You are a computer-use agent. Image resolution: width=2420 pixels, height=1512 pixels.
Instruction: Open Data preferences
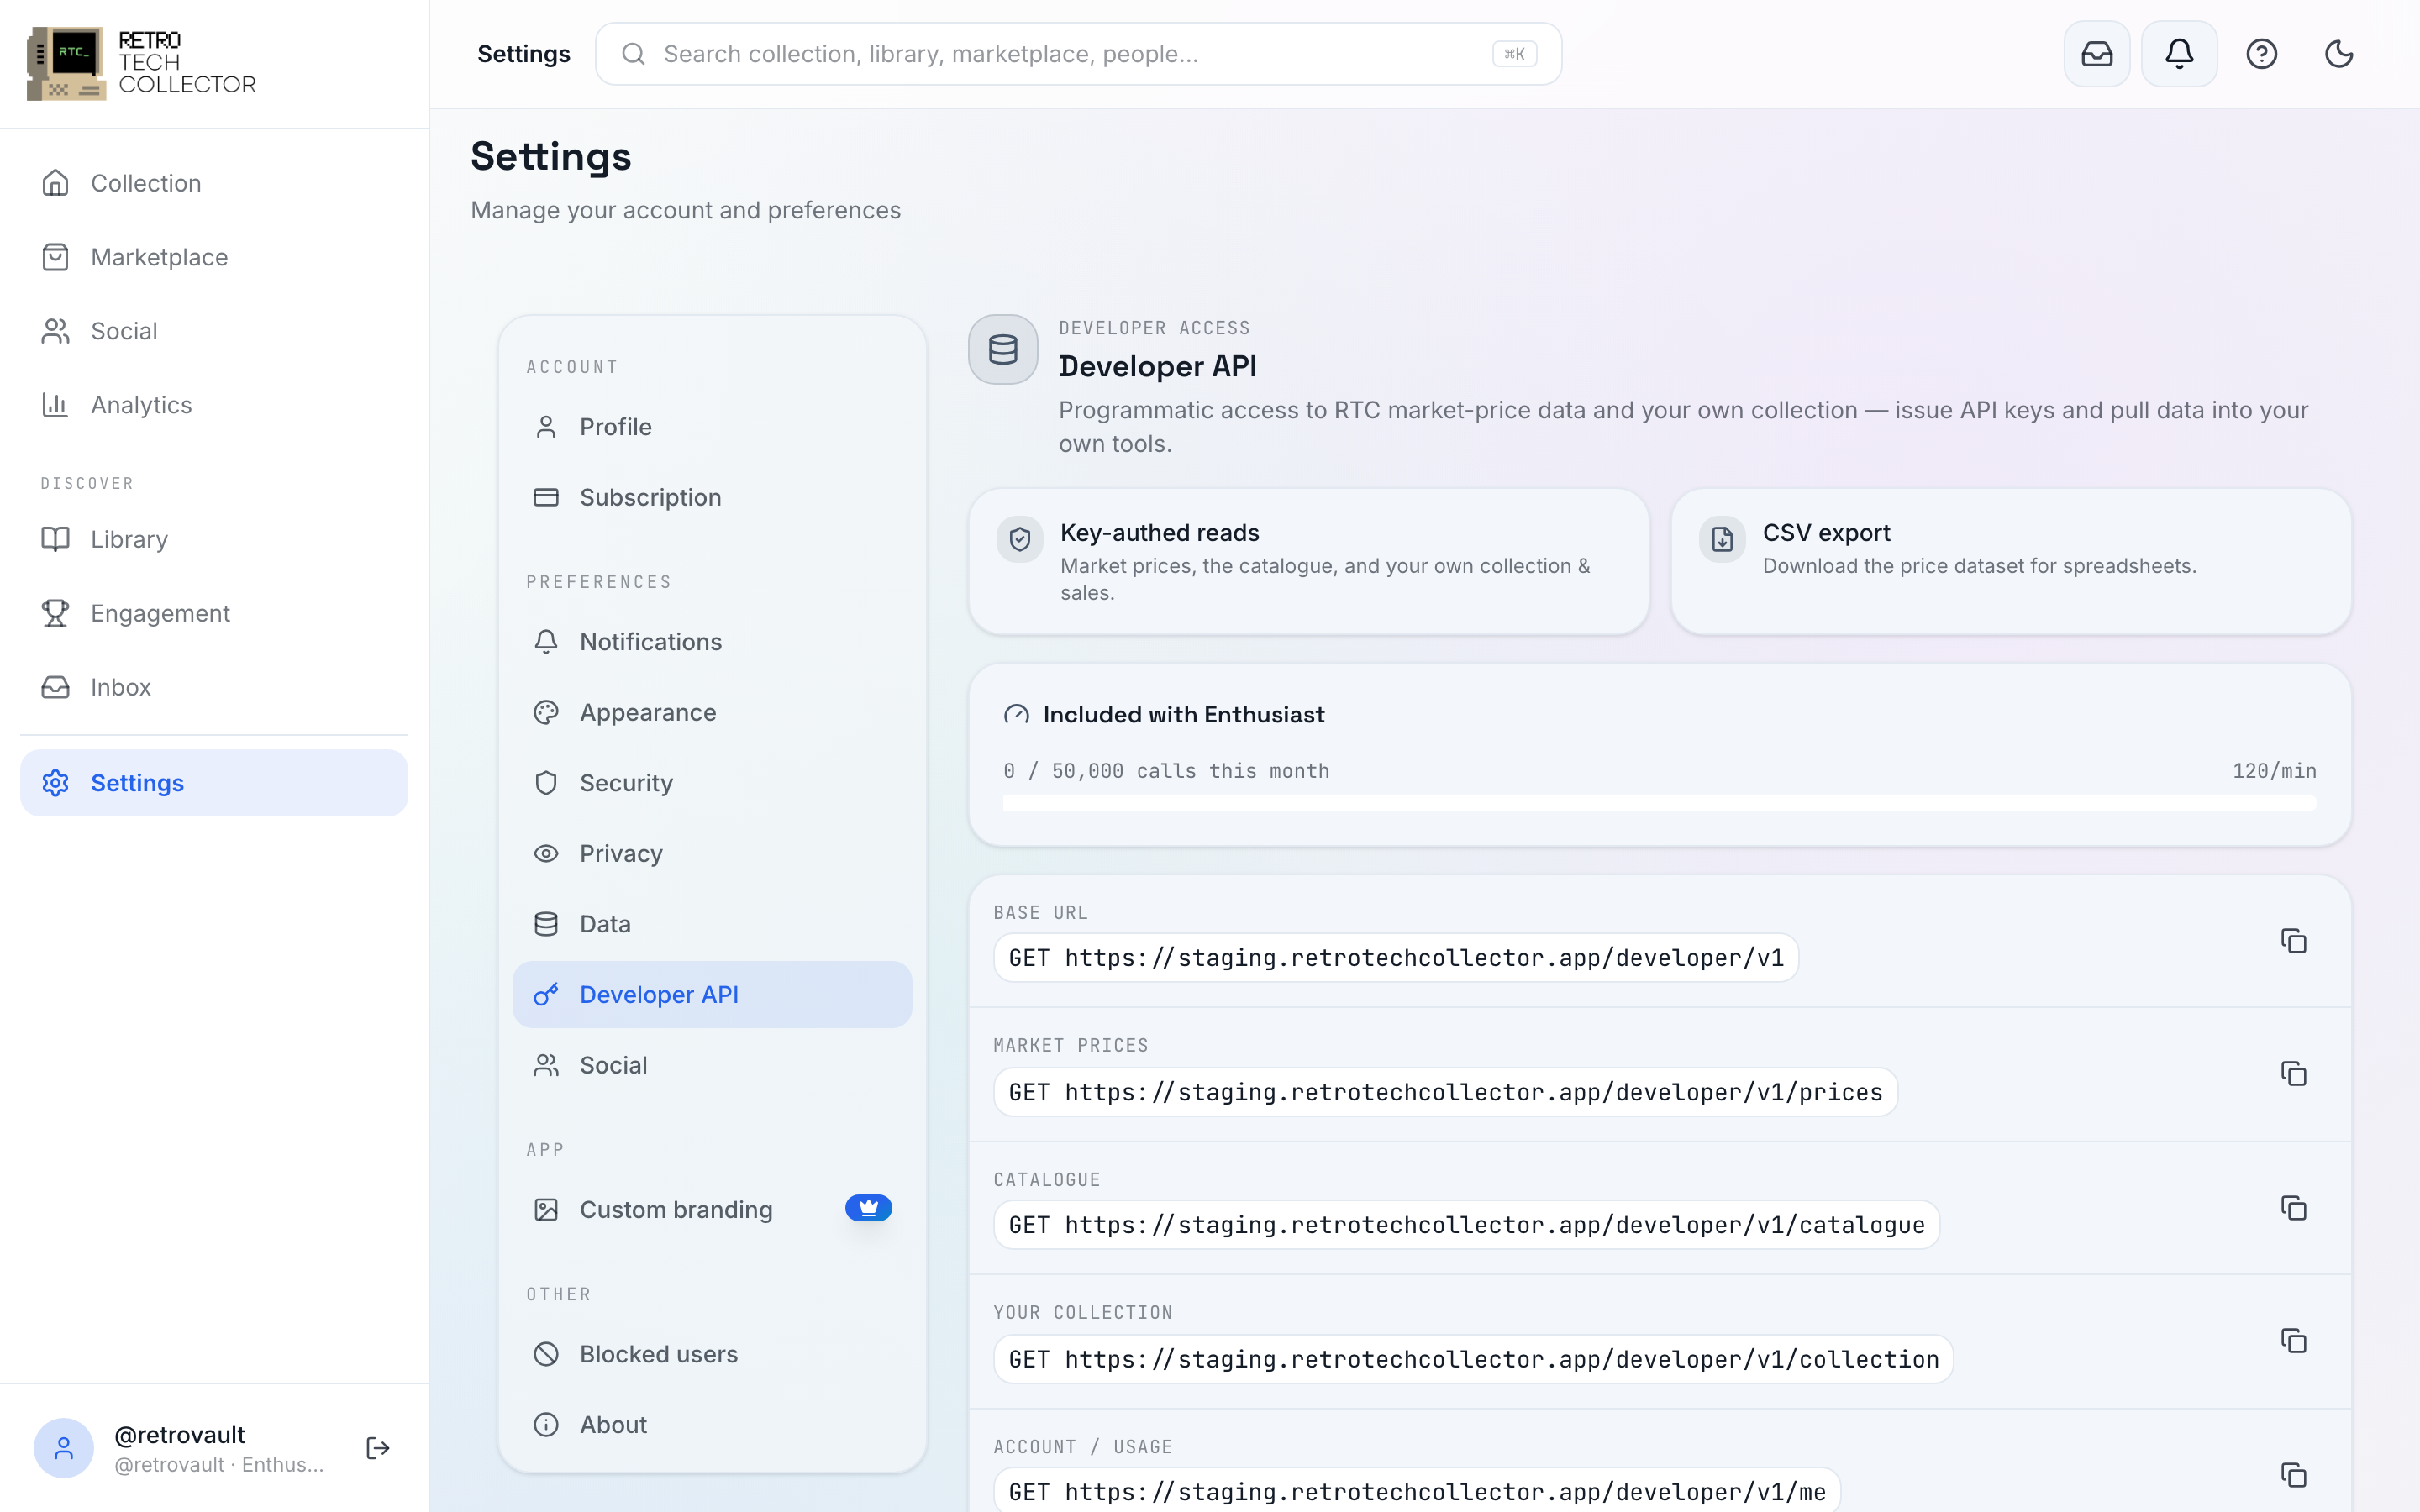click(x=712, y=924)
